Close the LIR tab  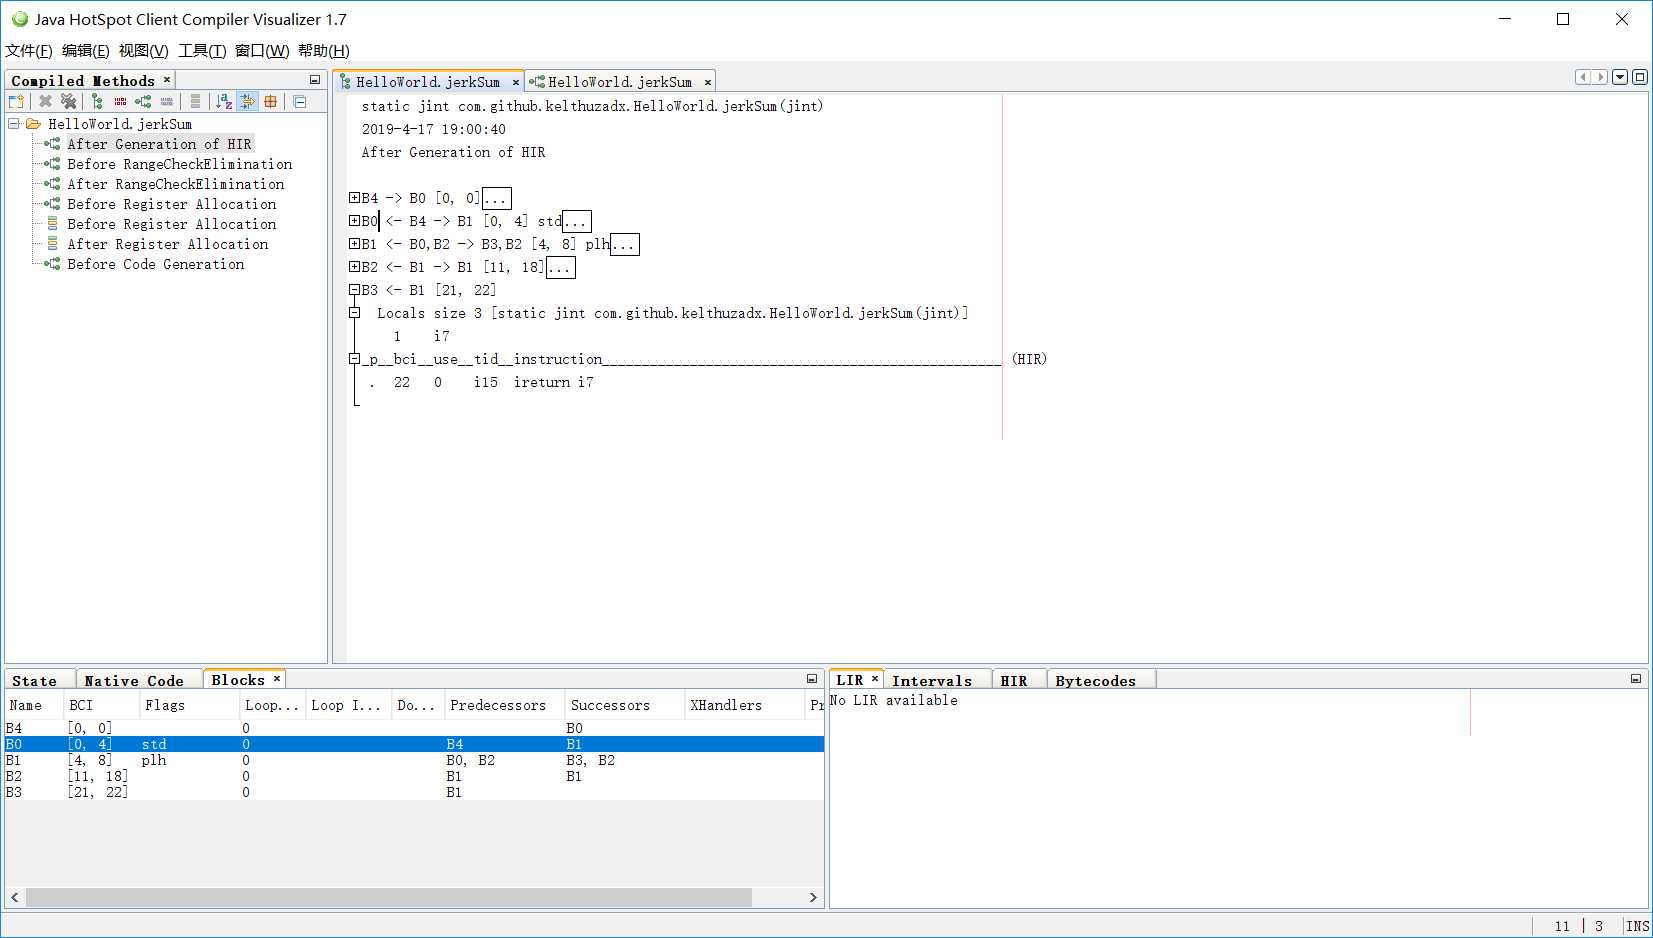(x=875, y=679)
